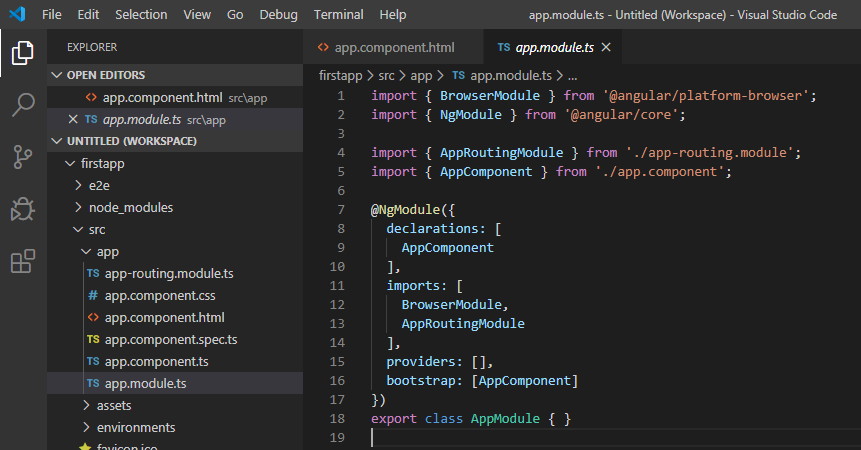The image size is (861, 450).
Task: Expand the e2e folder
Action: click(x=79, y=185)
